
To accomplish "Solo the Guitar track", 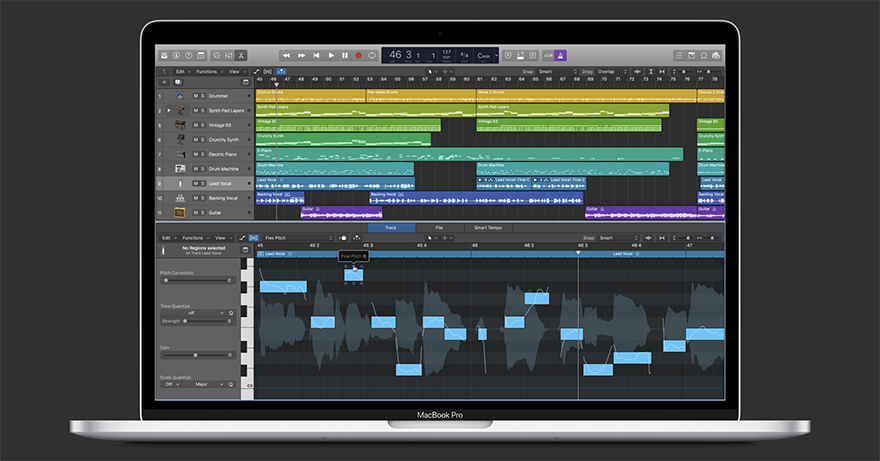I will pos(203,213).
